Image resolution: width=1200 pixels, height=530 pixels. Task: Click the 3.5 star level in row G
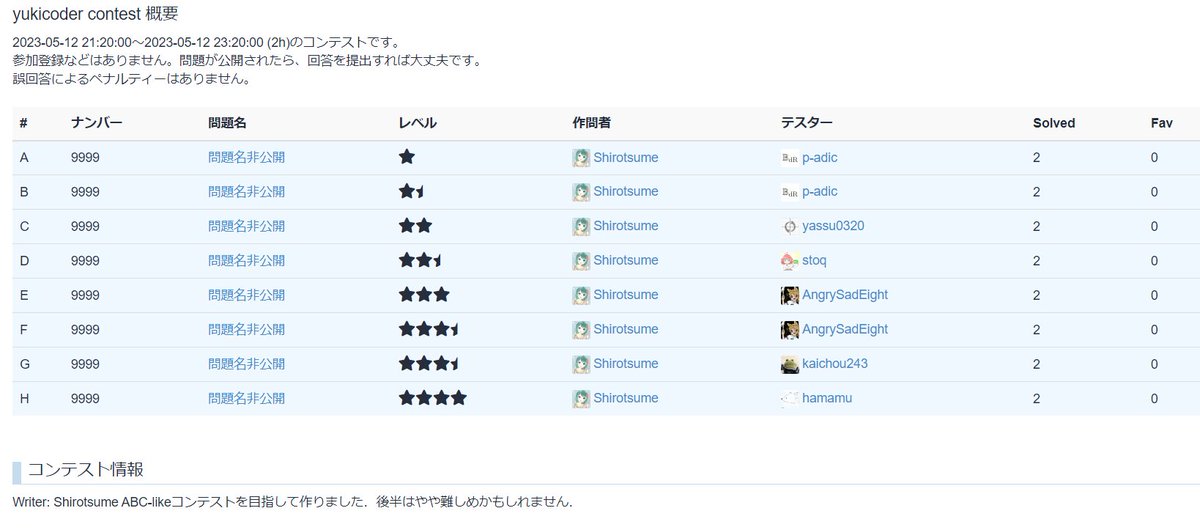pos(429,363)
